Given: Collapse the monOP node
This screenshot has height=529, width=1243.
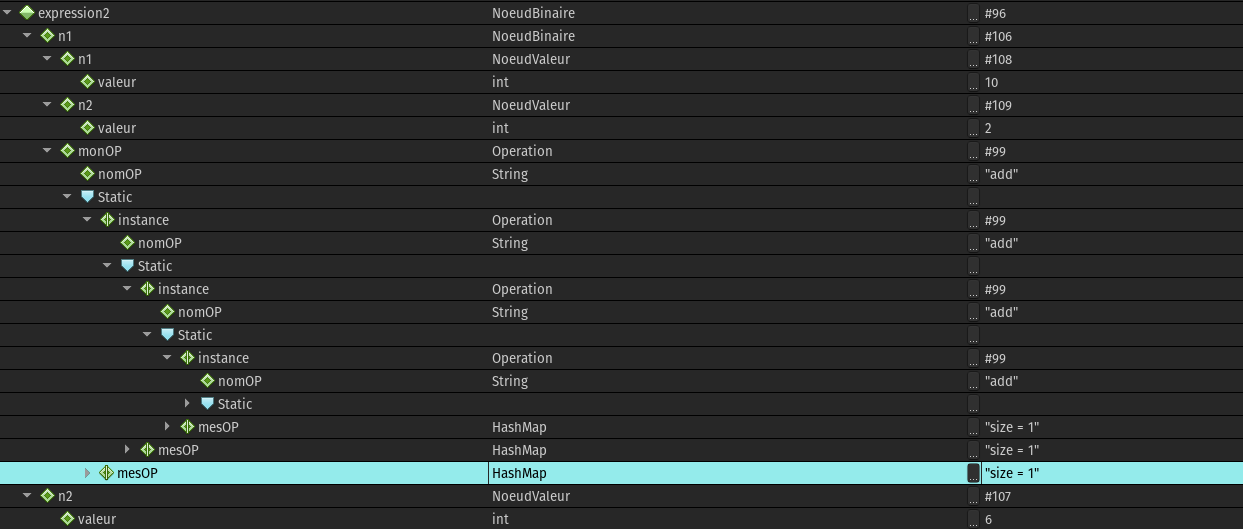Looking at the screenshot, I should [x=47, y=151].
